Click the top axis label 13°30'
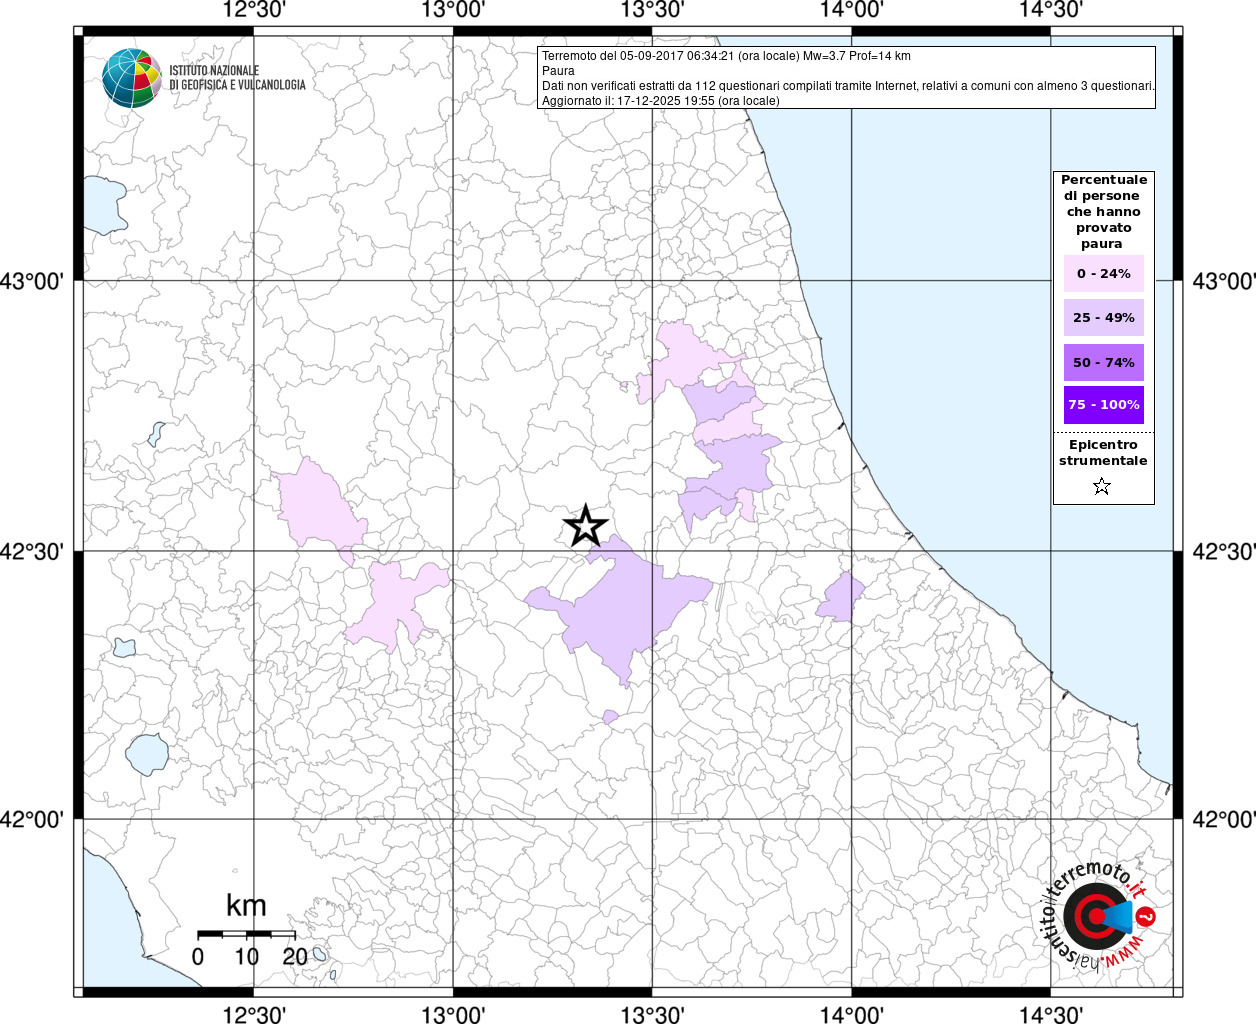 (652, 11)
